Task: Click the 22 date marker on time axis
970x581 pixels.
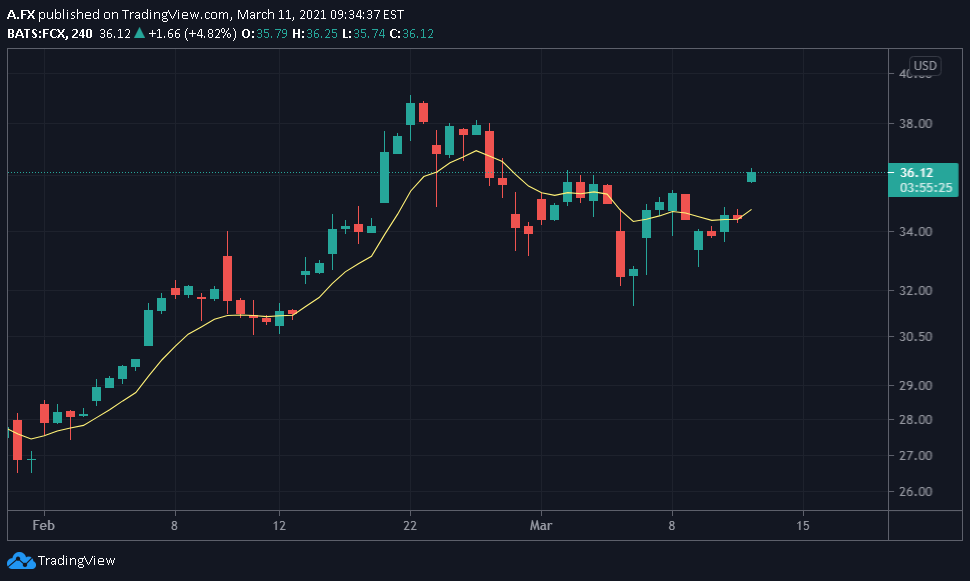Action: [x=410, y=525]
